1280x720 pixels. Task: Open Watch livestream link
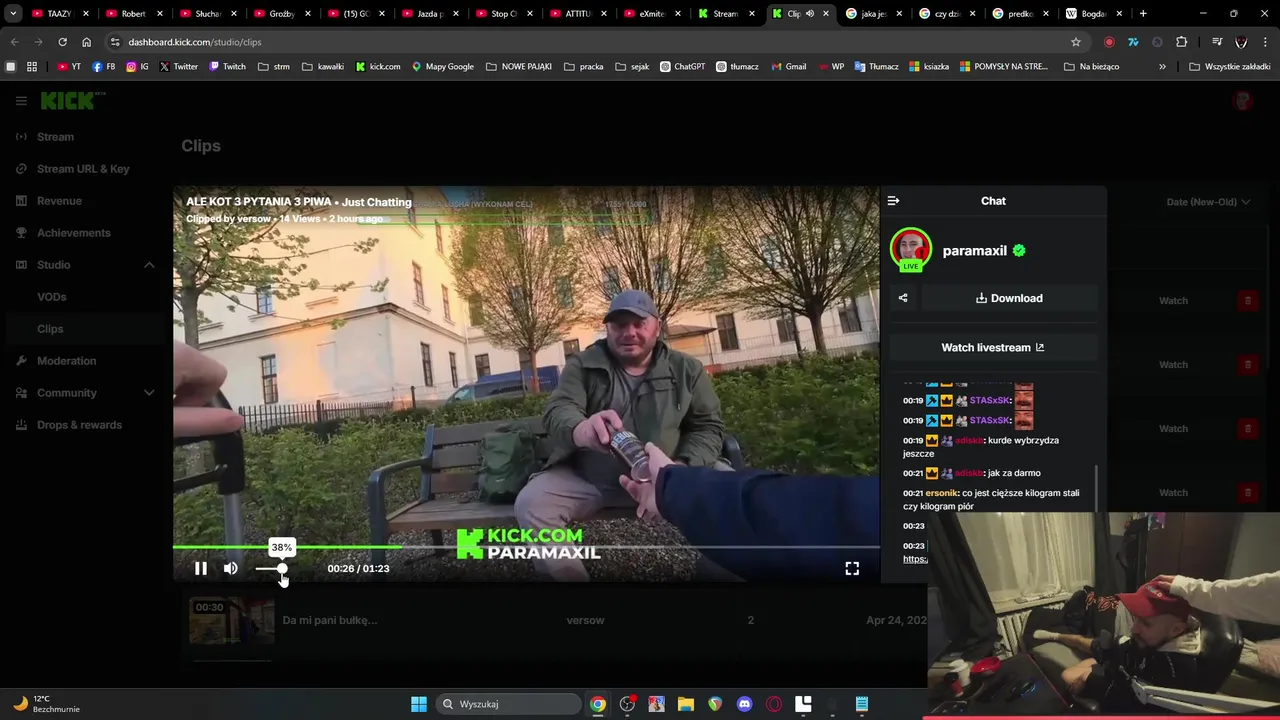click(993, 347)
